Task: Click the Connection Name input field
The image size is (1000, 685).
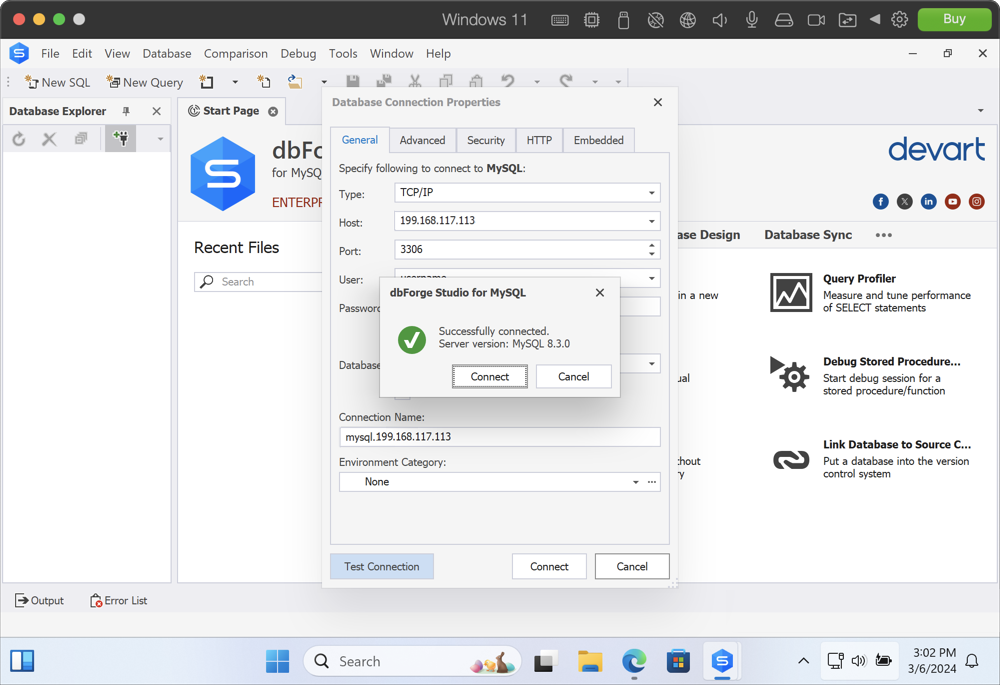Action: 500,437
